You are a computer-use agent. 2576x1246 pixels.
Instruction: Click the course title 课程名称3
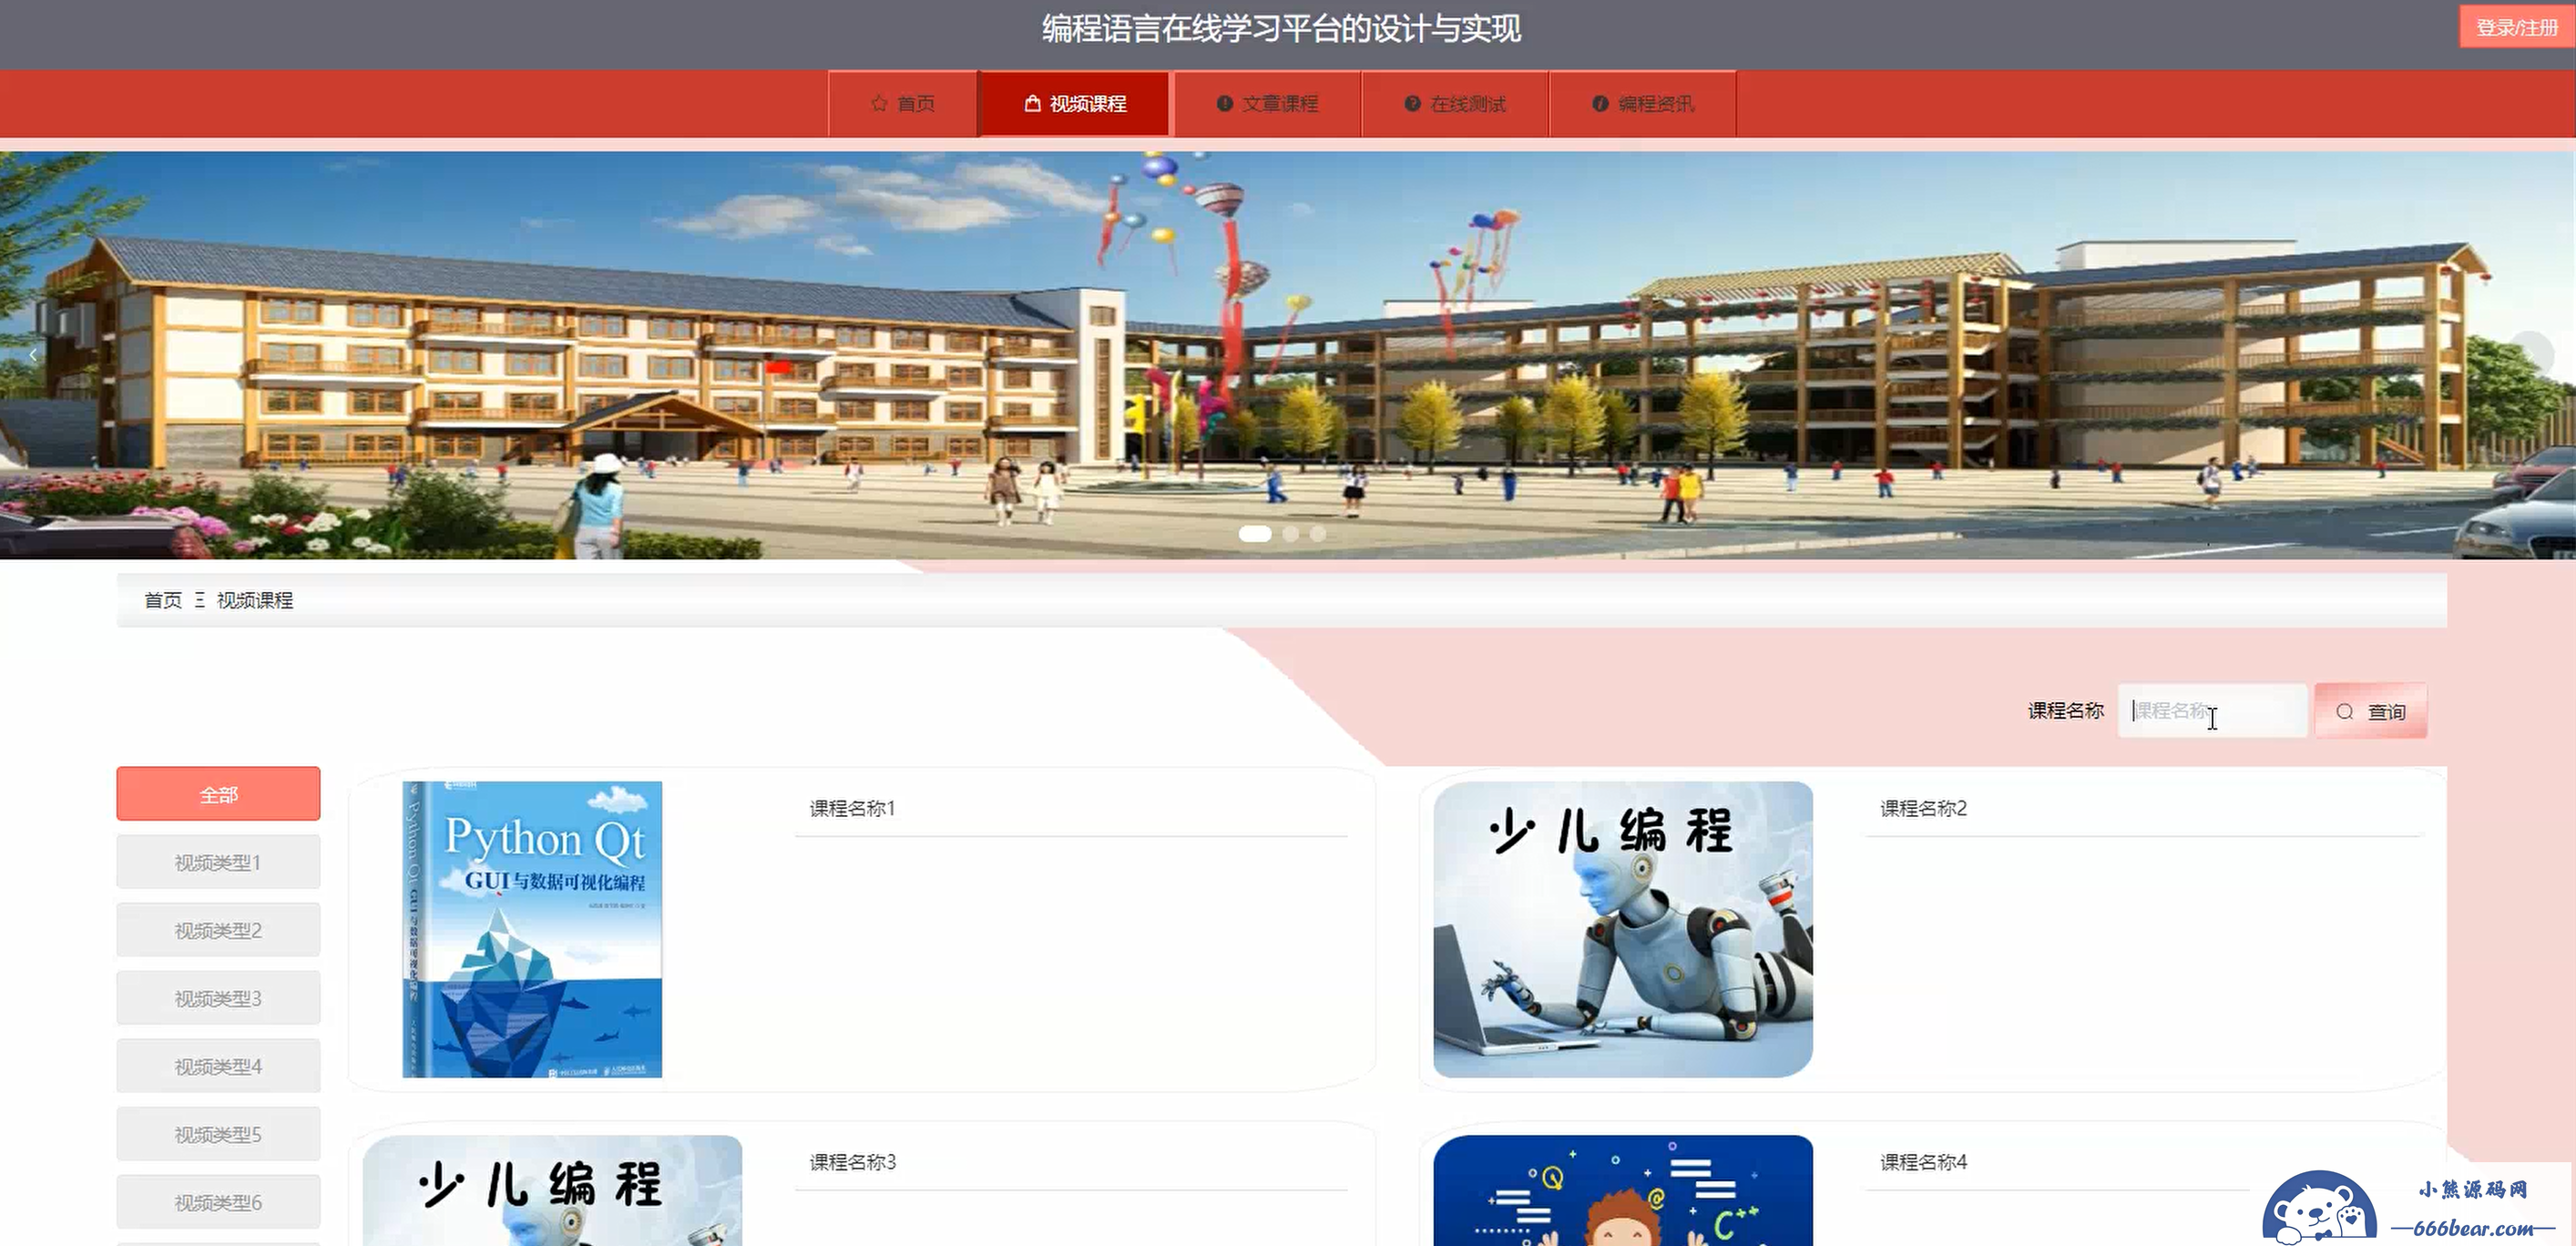[852, 1162]
